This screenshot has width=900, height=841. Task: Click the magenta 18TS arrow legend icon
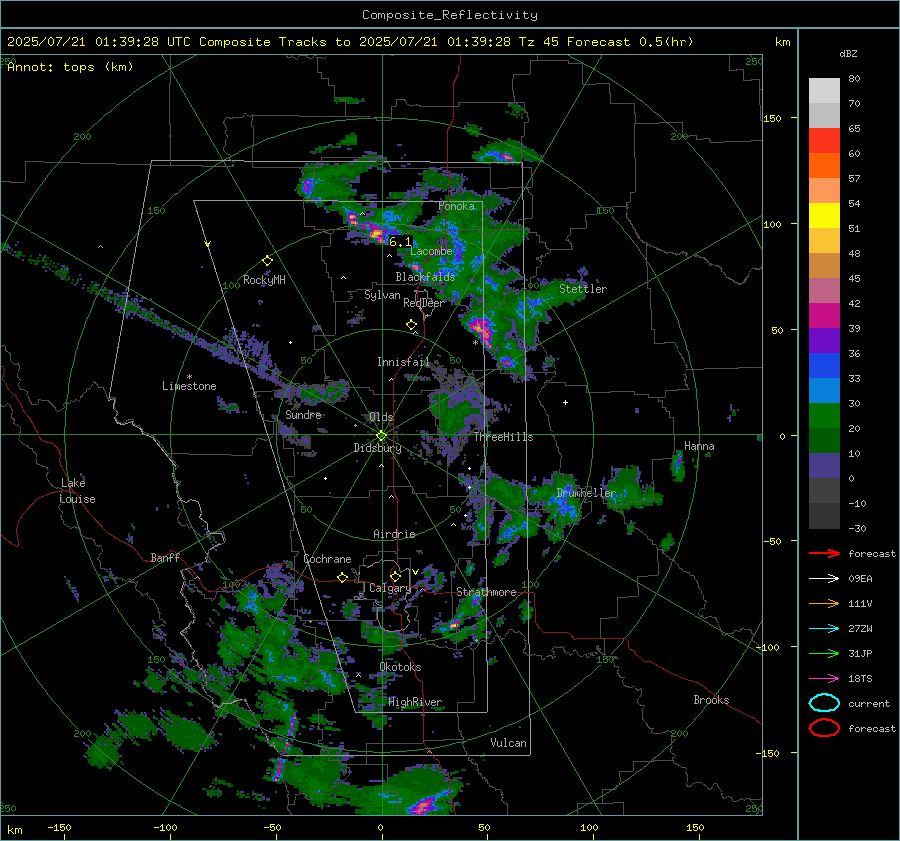coord(824,679)
